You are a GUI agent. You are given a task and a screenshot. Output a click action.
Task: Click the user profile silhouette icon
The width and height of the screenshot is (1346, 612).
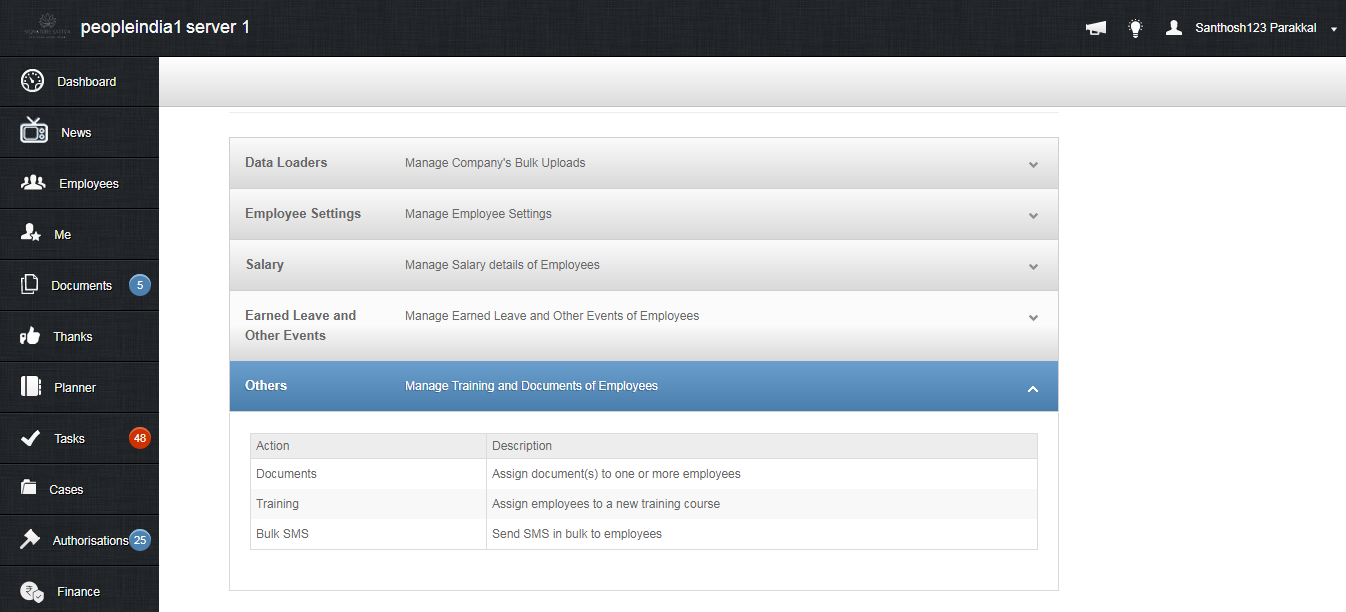click(1174, 28)
